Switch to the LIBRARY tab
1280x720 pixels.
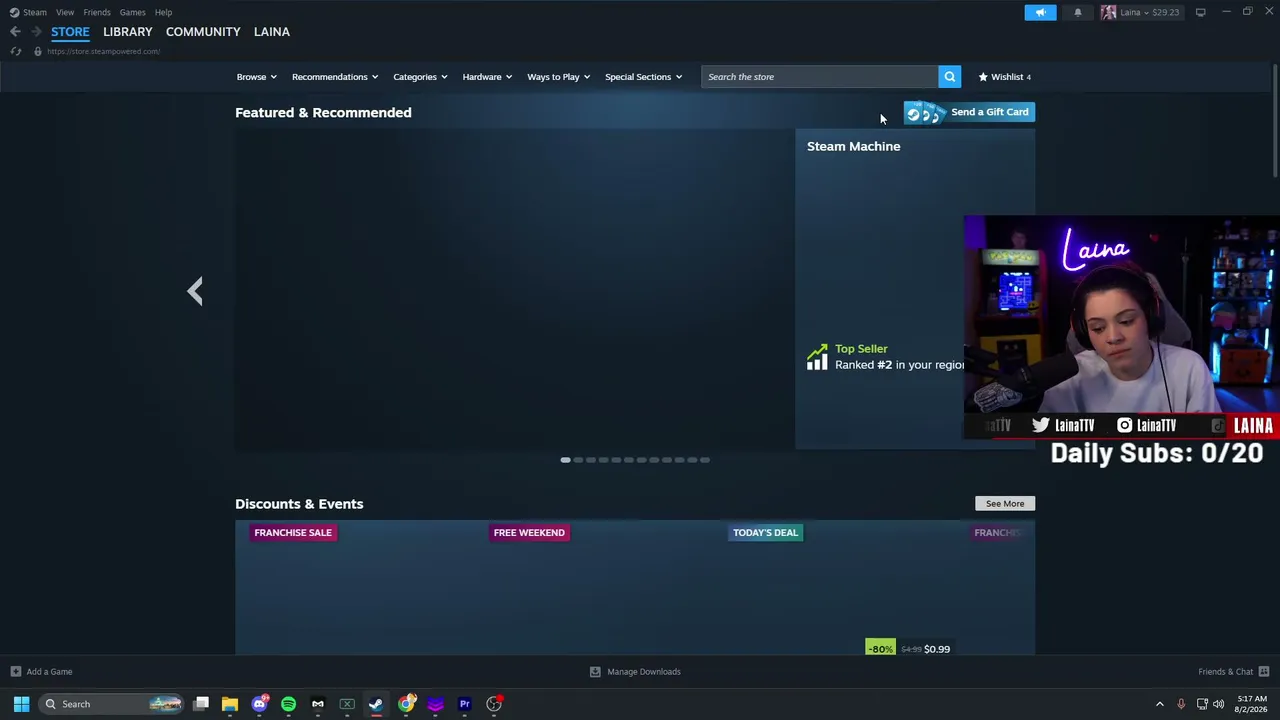(x=128, y=32)
